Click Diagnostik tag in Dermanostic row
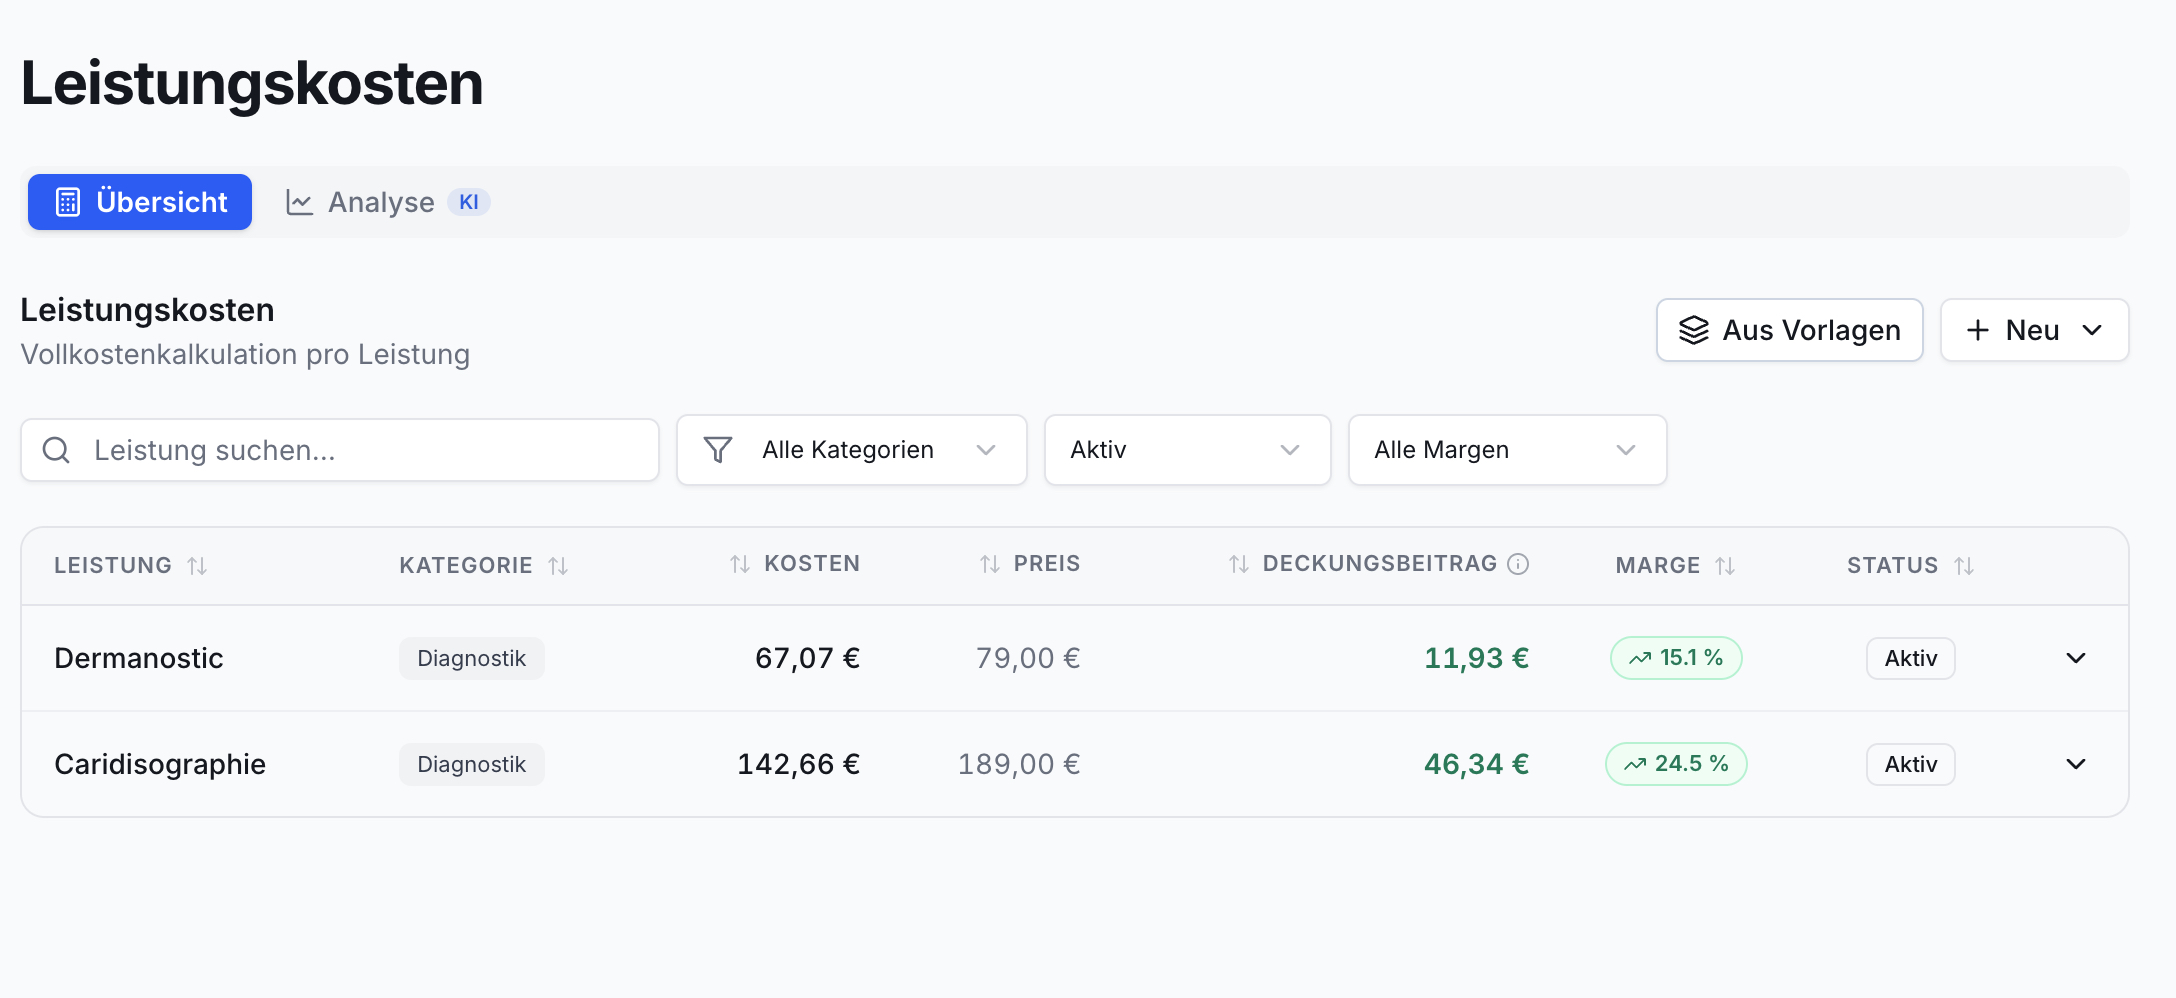The width and height of the screenshot is (2176, 998). (472, 658)
